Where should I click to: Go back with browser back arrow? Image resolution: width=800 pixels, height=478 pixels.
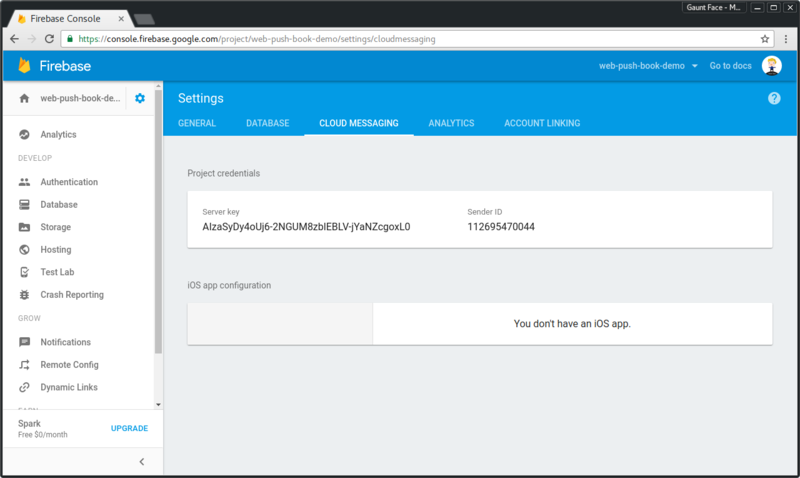coord(14,39)
